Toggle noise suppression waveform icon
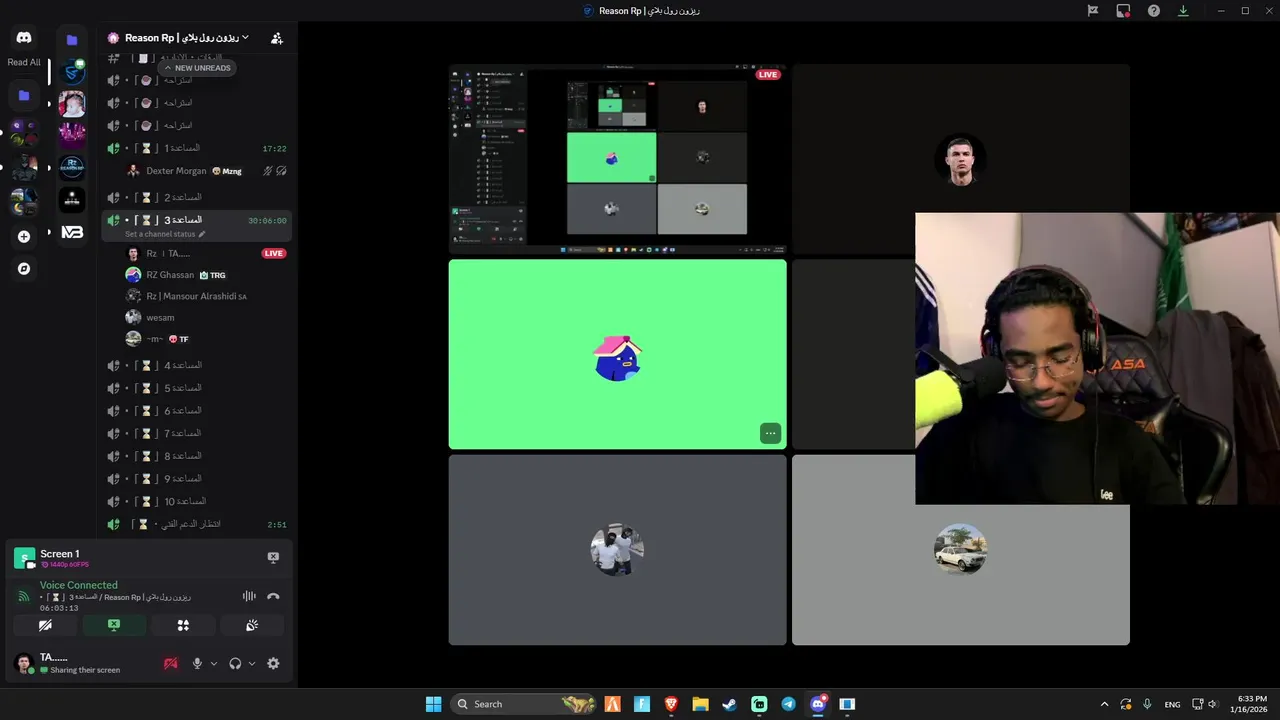1280x720 pixels. tap(249, 596)
